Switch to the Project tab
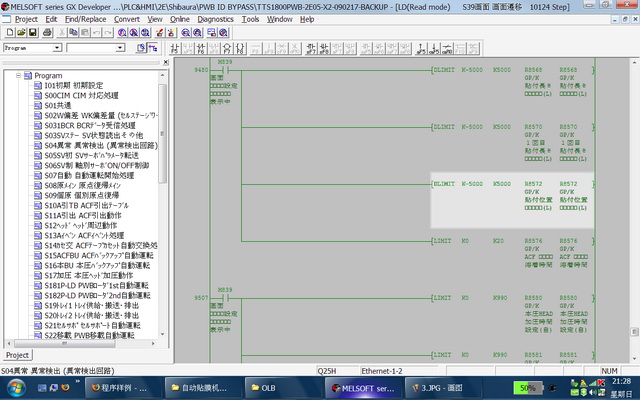Image resolution: width=640 pixels, height=400 pixels. coord(18,355)
